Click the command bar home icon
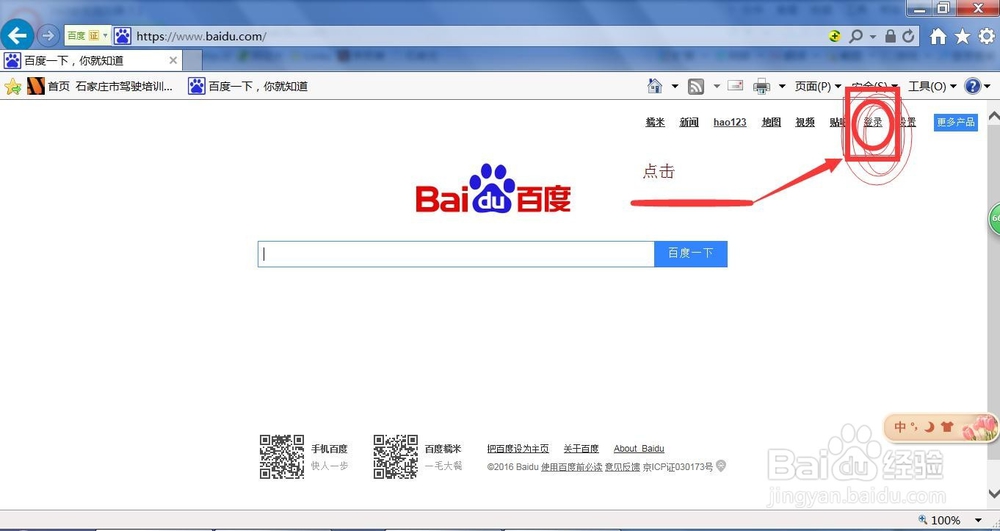The height and width of the screenshot is (531, 1000). pyautogui.click(x=654, y=86)
